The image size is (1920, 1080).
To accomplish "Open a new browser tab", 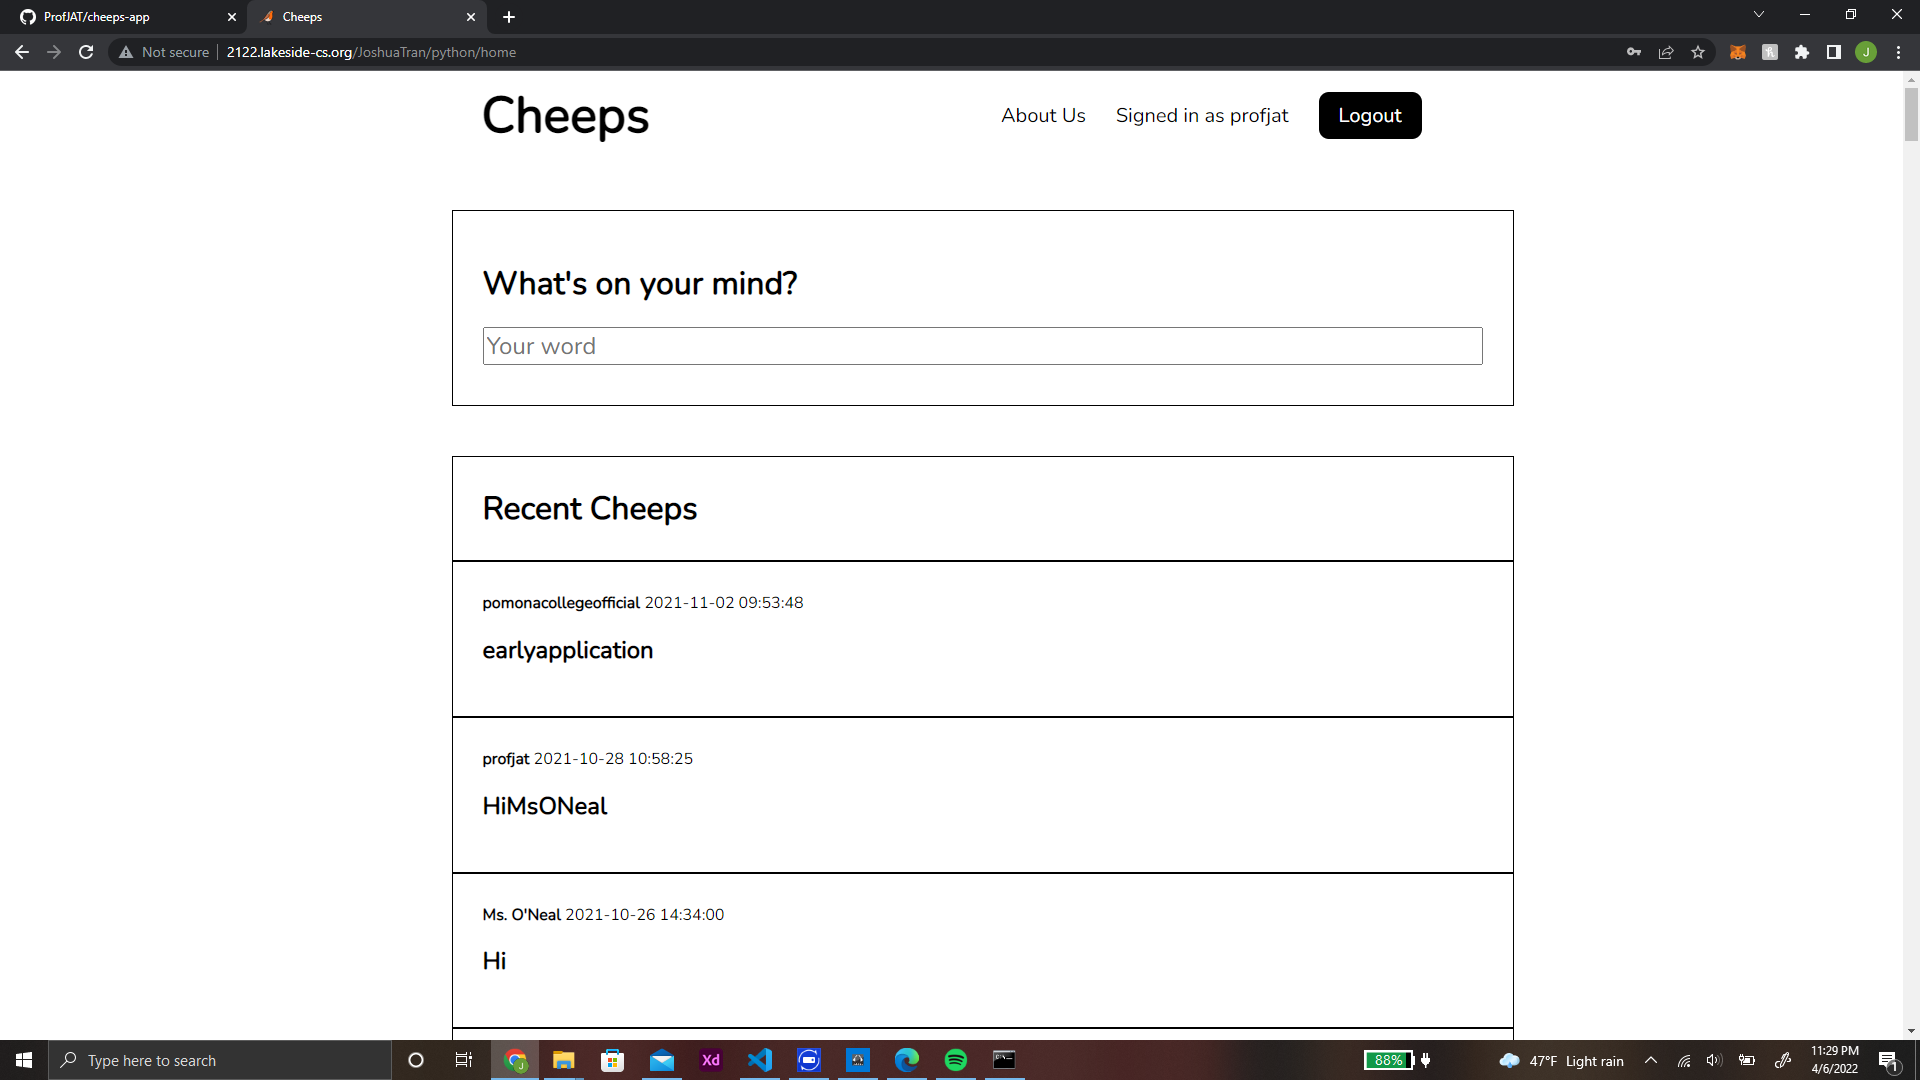I will [x=509, y=17].
